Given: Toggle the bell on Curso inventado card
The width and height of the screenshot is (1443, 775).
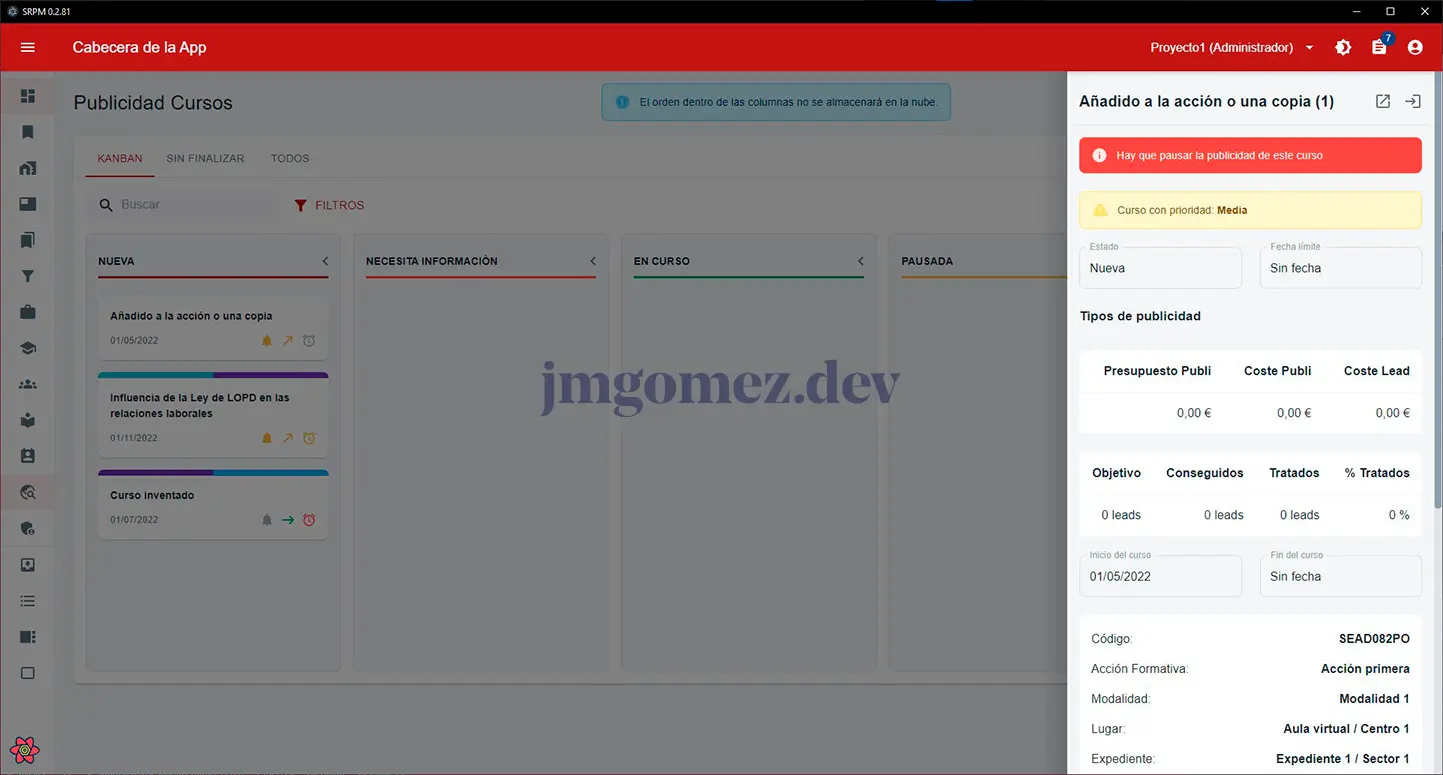Looking at the screenshot, I should click(x=267, y=520).
